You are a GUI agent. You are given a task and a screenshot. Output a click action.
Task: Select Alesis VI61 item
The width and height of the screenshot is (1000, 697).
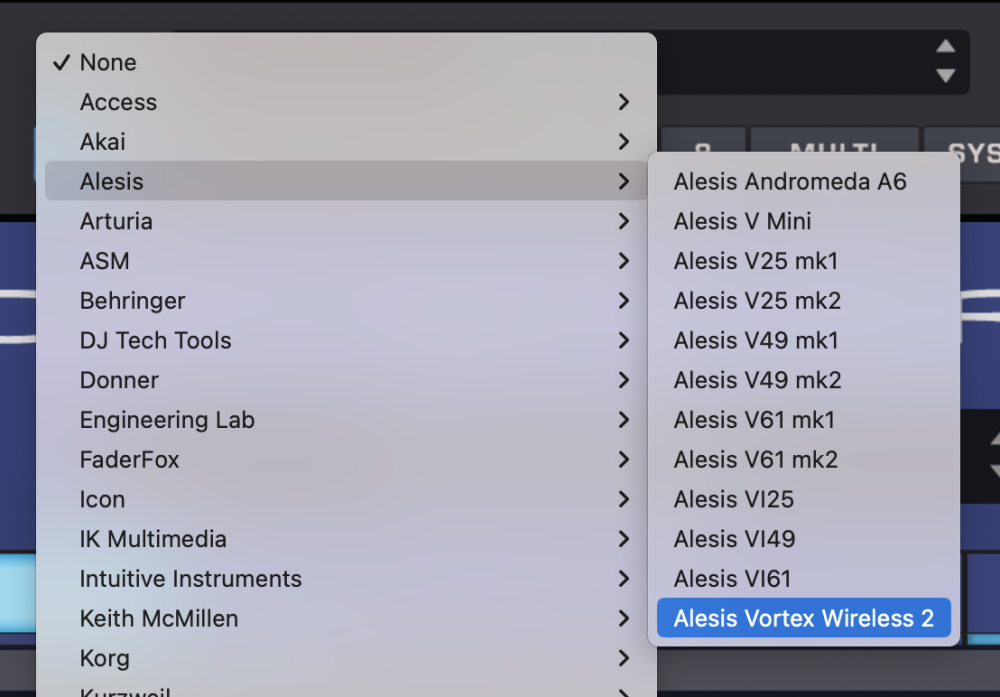pos(732,579)
